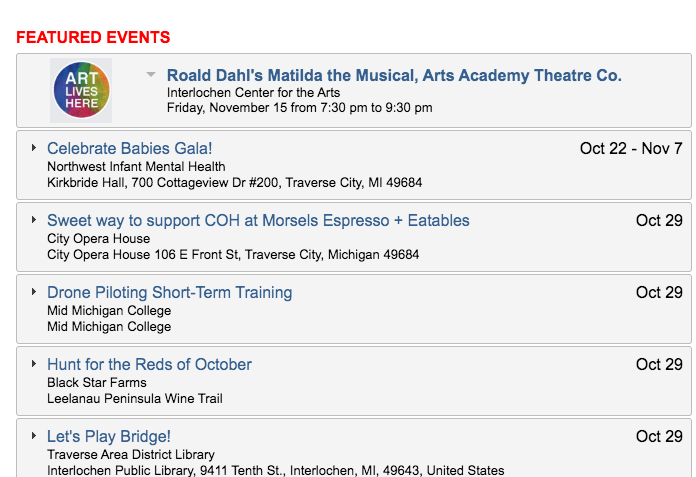
Task: Expand the Let's Play Bridge triangle
Action: tap(34, 435)
